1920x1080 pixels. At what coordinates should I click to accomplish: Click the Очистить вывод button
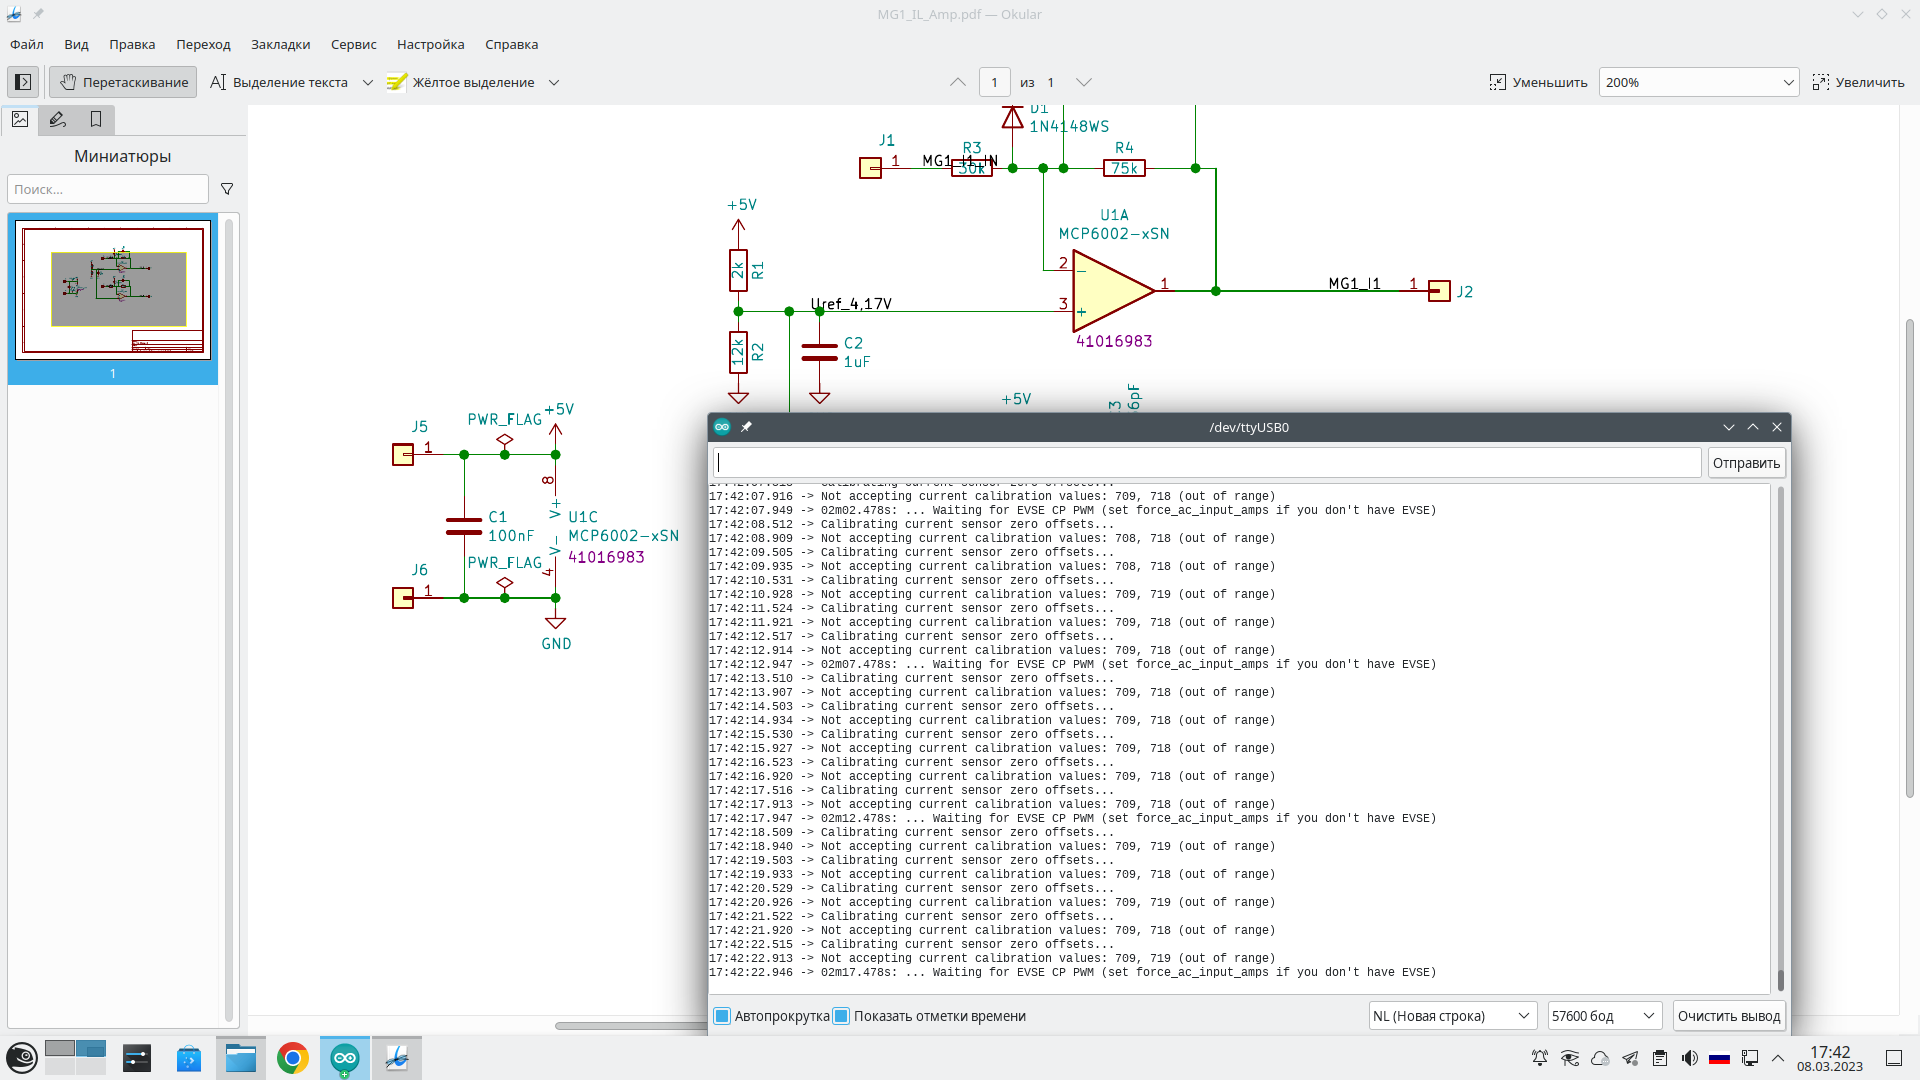click(x=1728, y=1016)
